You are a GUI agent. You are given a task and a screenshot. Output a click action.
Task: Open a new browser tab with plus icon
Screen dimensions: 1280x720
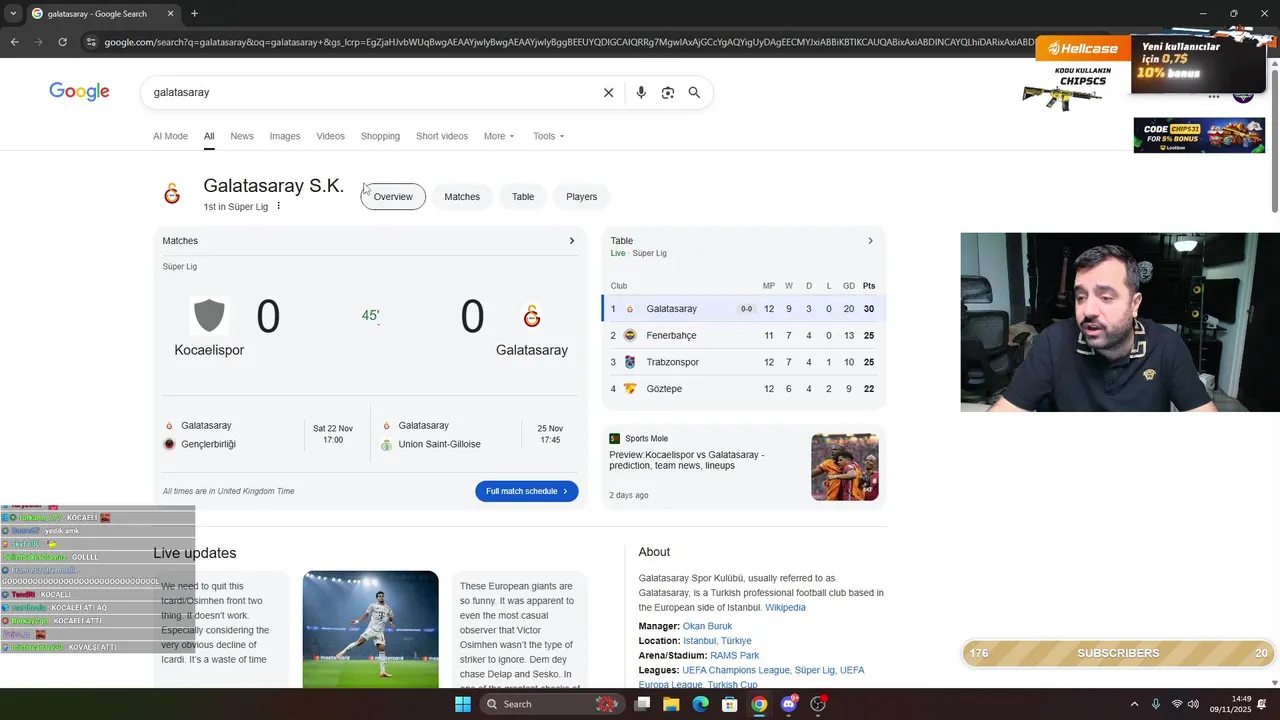(194, 13)
